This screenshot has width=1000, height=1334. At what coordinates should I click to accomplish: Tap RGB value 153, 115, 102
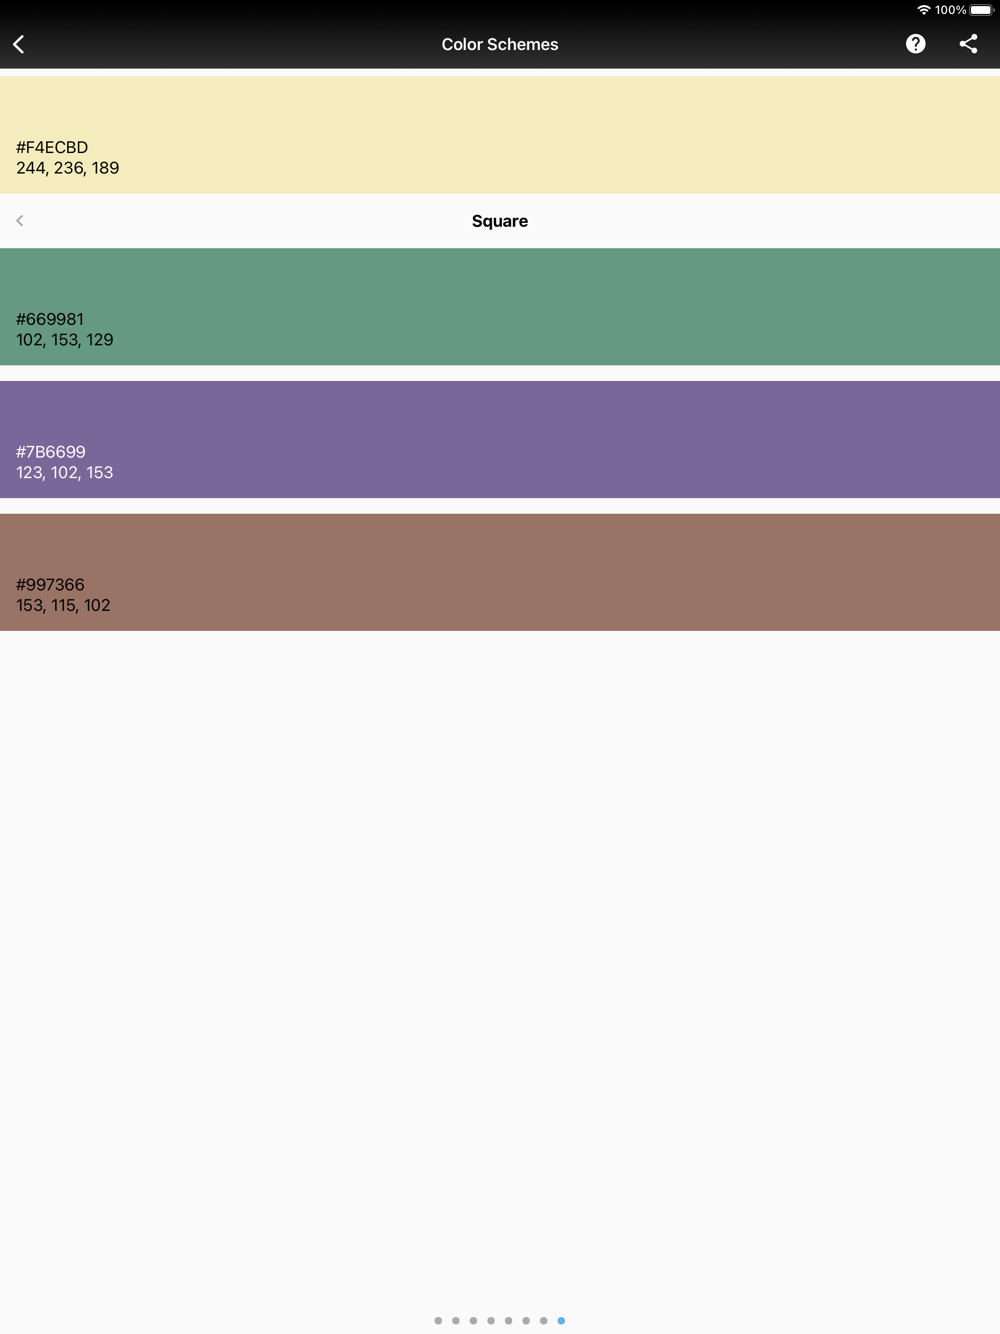click(63, 605)
